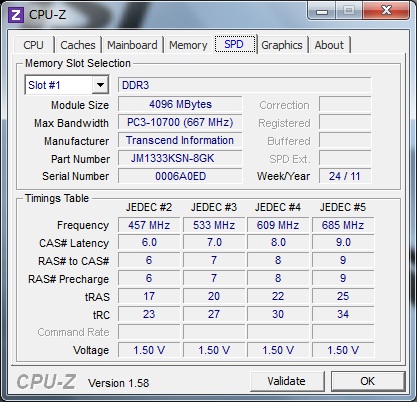Screen dimensions: 417x402
Task: Click the RAS# Precharge row label
Action: coord(68,279)
